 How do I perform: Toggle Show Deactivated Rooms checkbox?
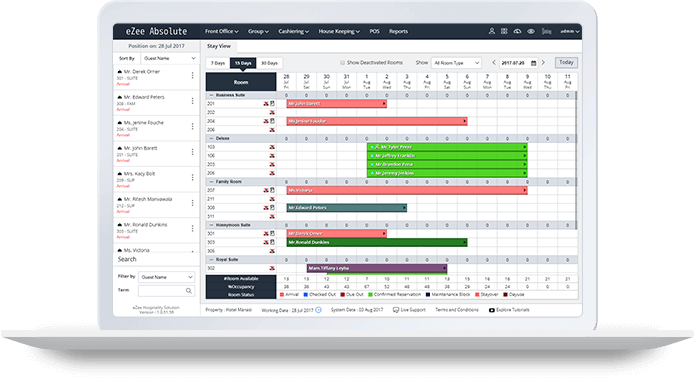(342, 63)
